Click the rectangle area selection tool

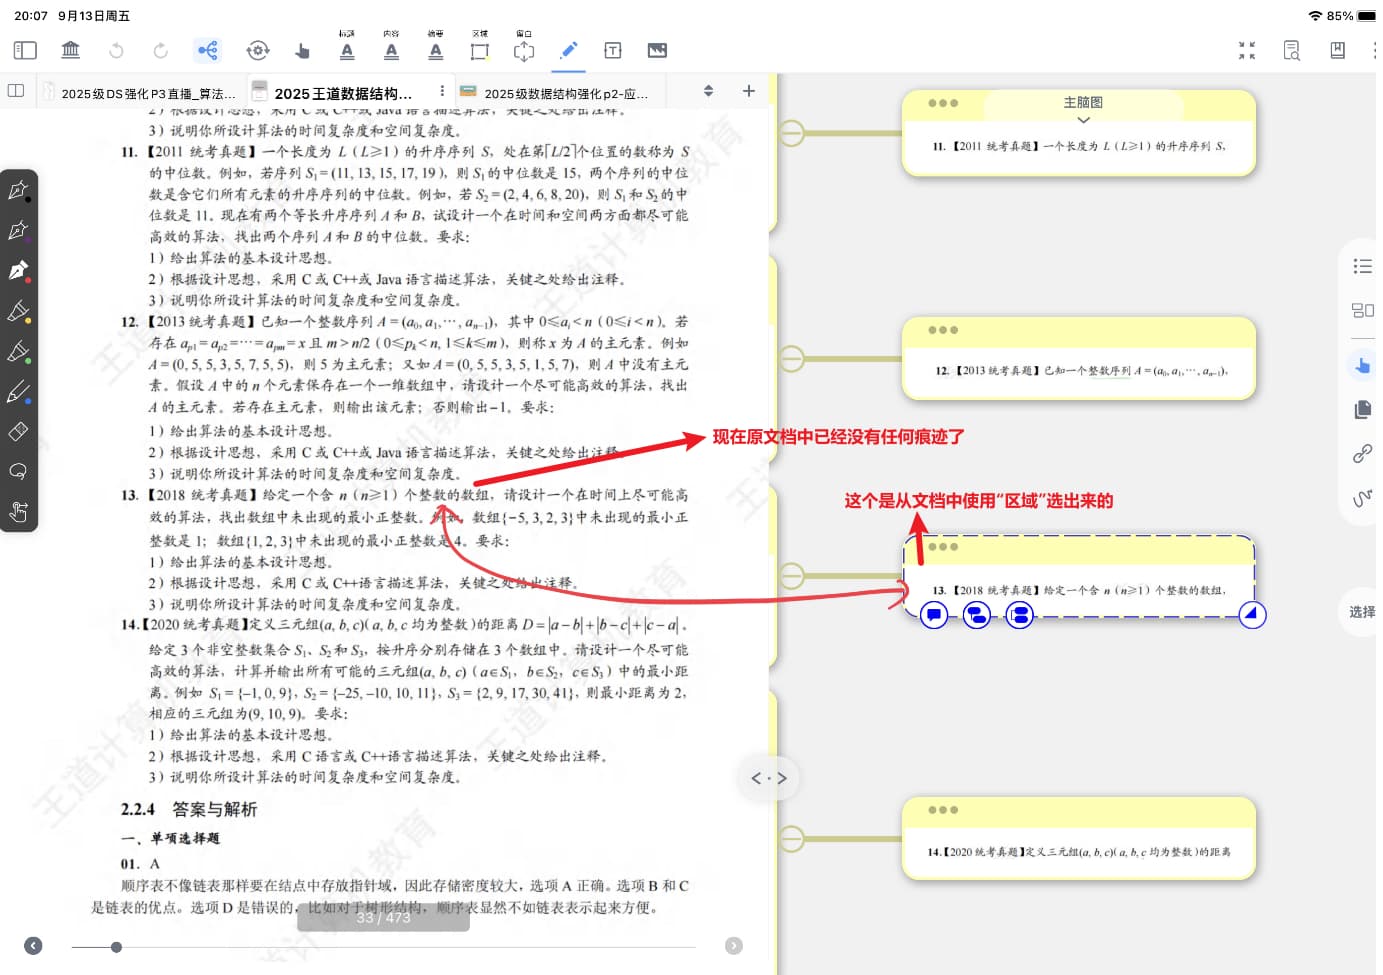480,50
